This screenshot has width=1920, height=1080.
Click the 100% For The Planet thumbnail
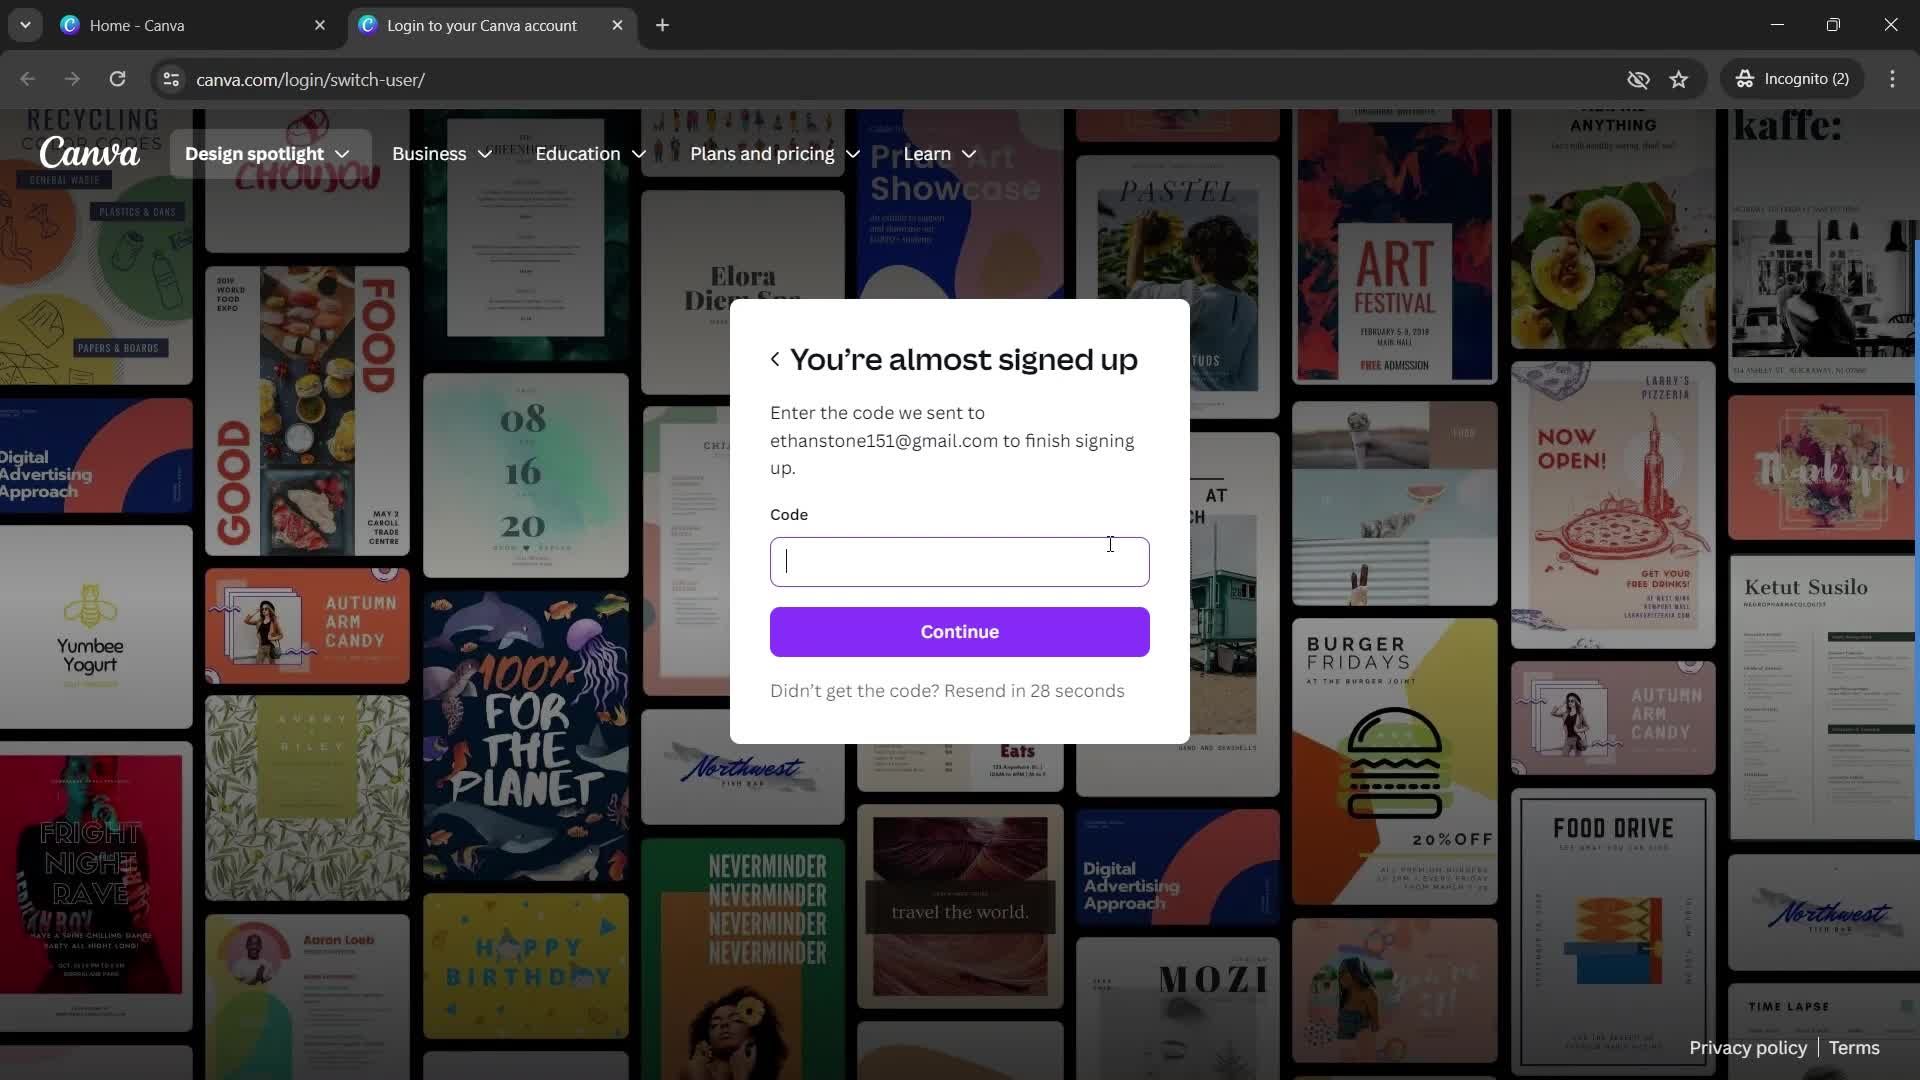point(526,736)
